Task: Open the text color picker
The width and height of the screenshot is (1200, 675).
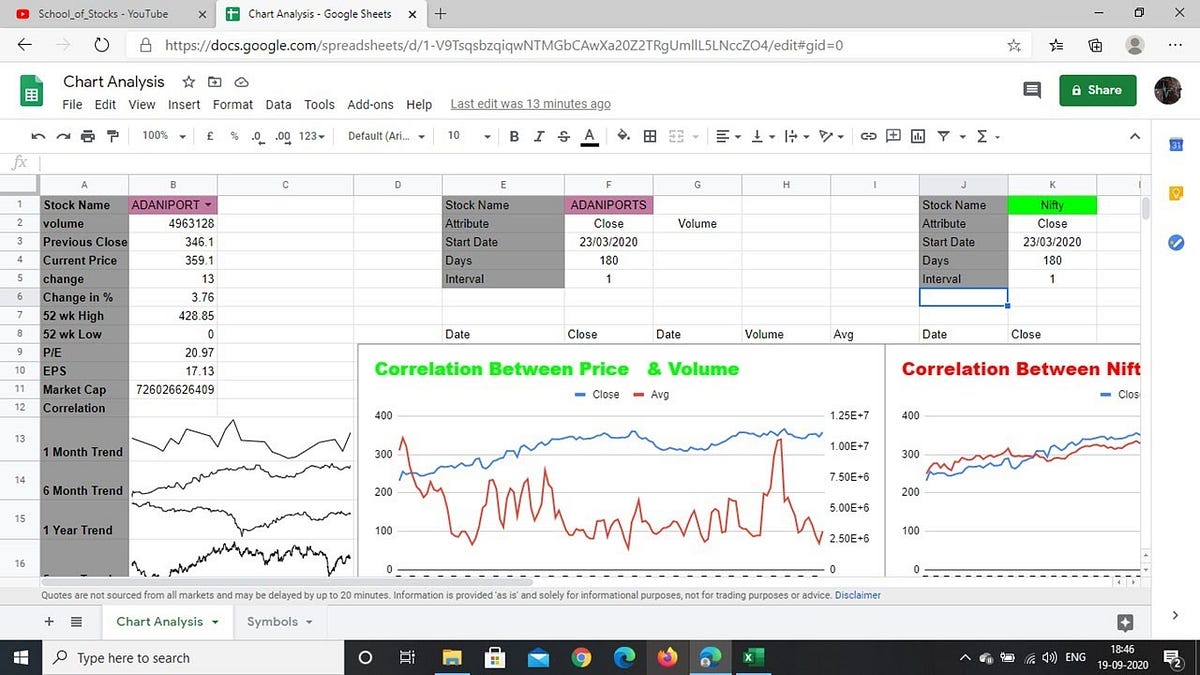Action: pyautogui.click(x=589, y=136)
